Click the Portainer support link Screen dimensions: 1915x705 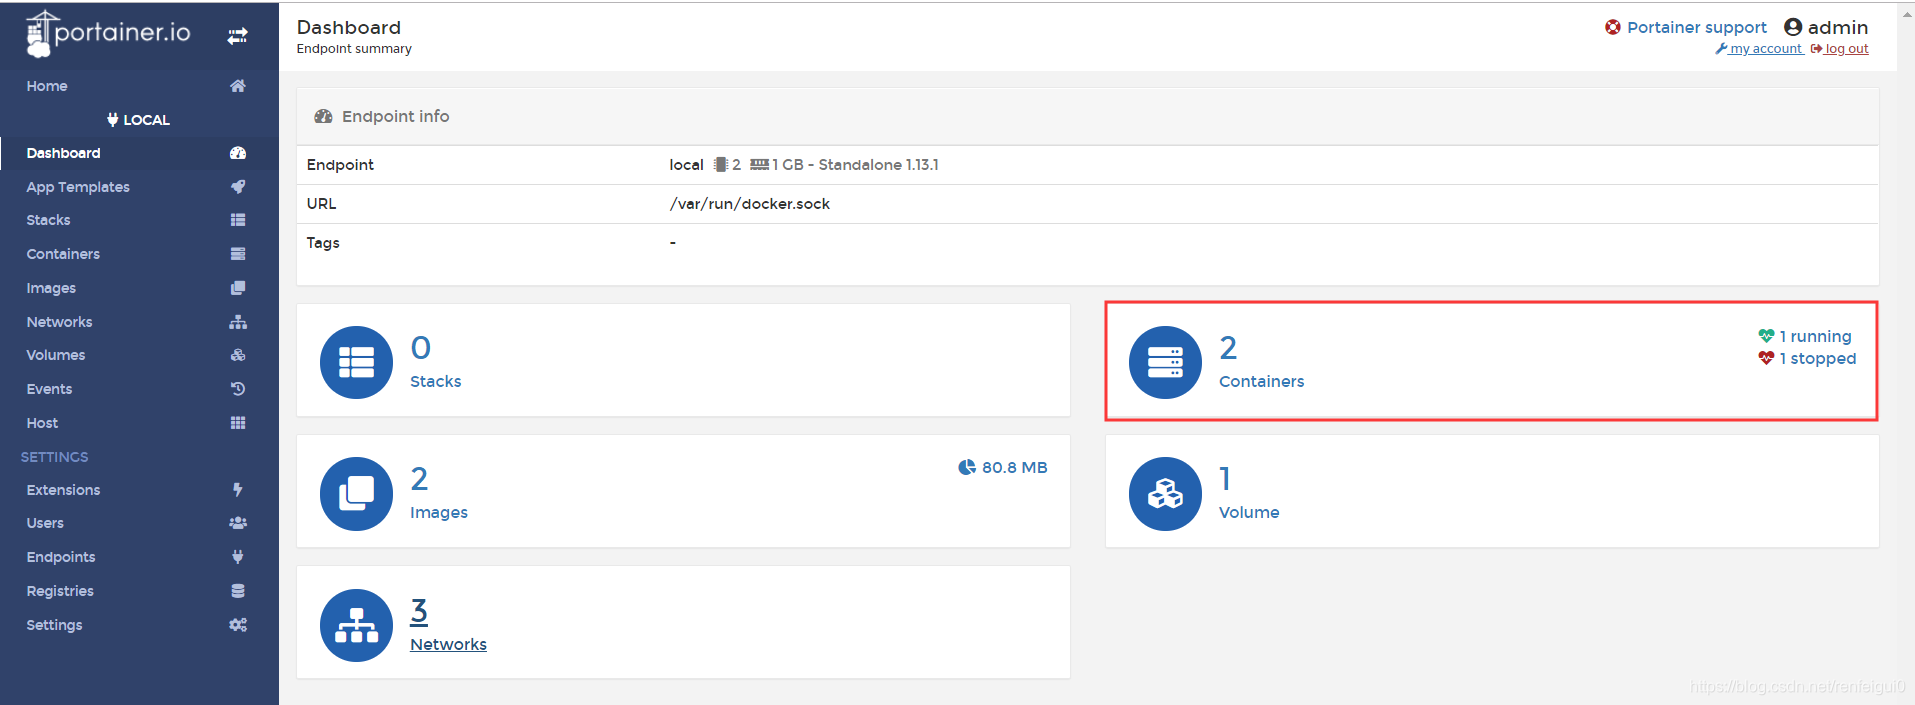pos(1696,27)
